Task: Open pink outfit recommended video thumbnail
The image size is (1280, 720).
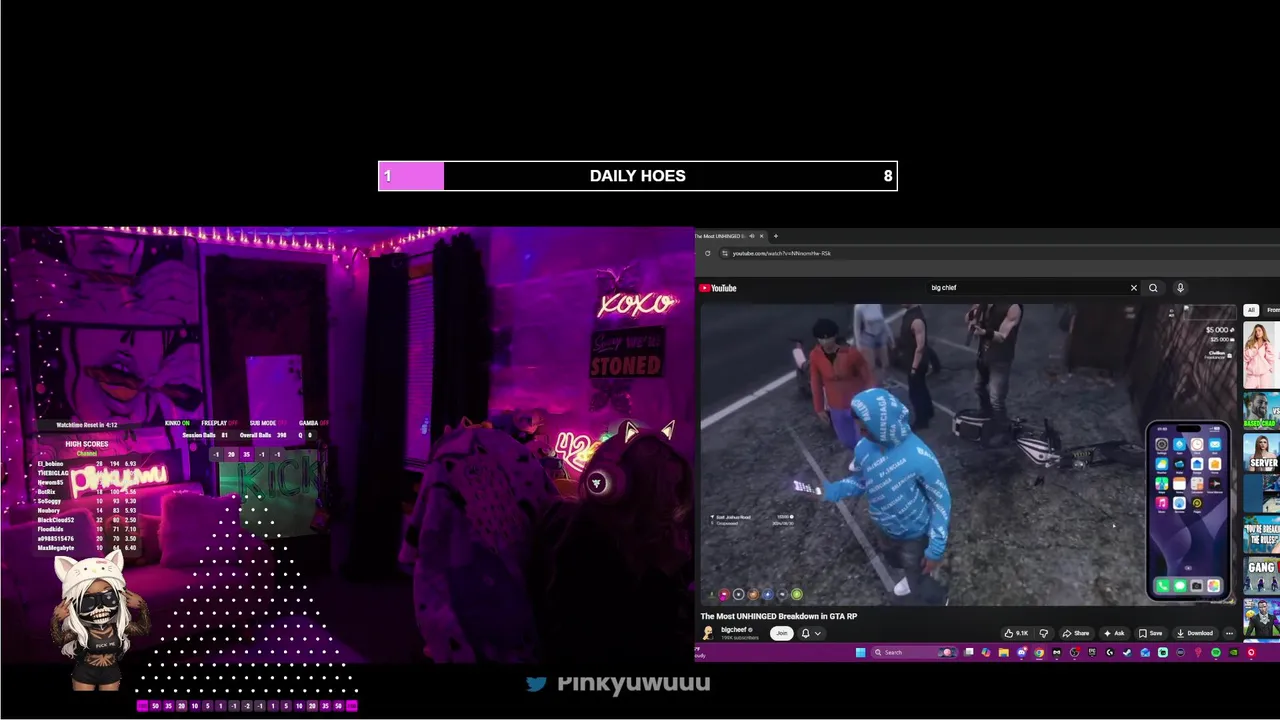Action: (1261, 355)
